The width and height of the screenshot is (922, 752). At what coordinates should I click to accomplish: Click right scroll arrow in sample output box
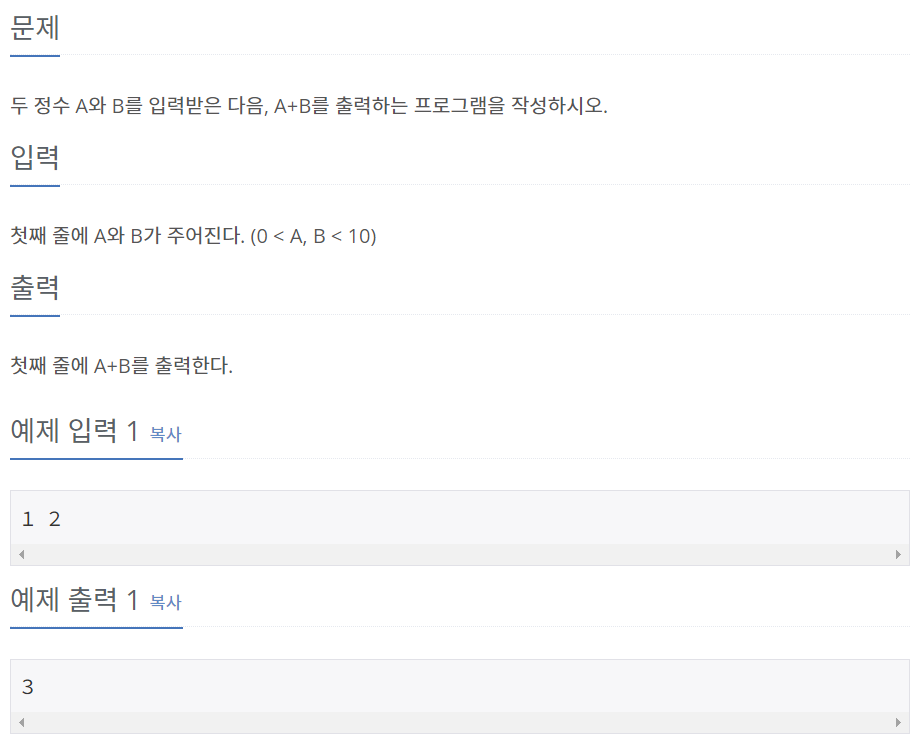[898, 722]
